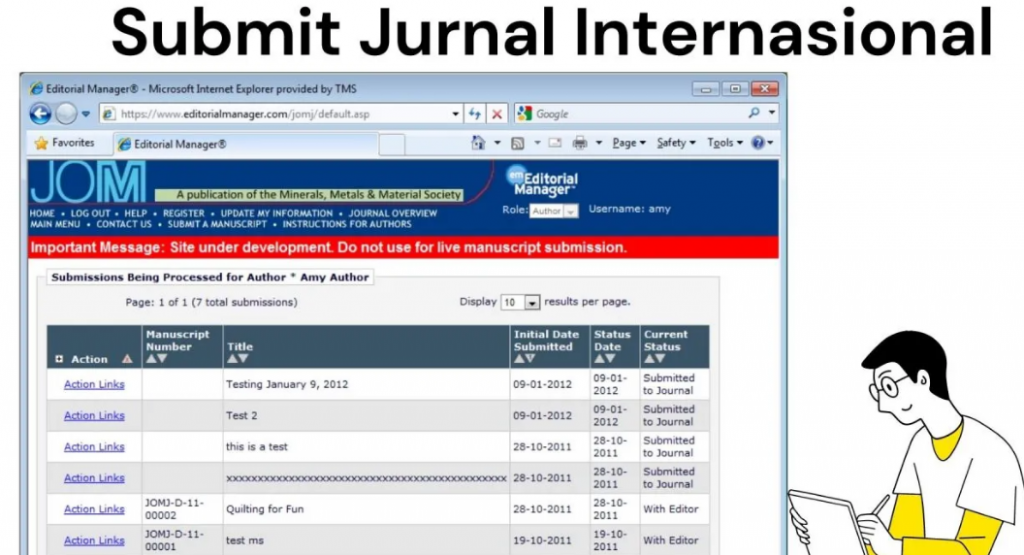Open the Role Author dropdown
1024x555 pixels.
point(553,211)
